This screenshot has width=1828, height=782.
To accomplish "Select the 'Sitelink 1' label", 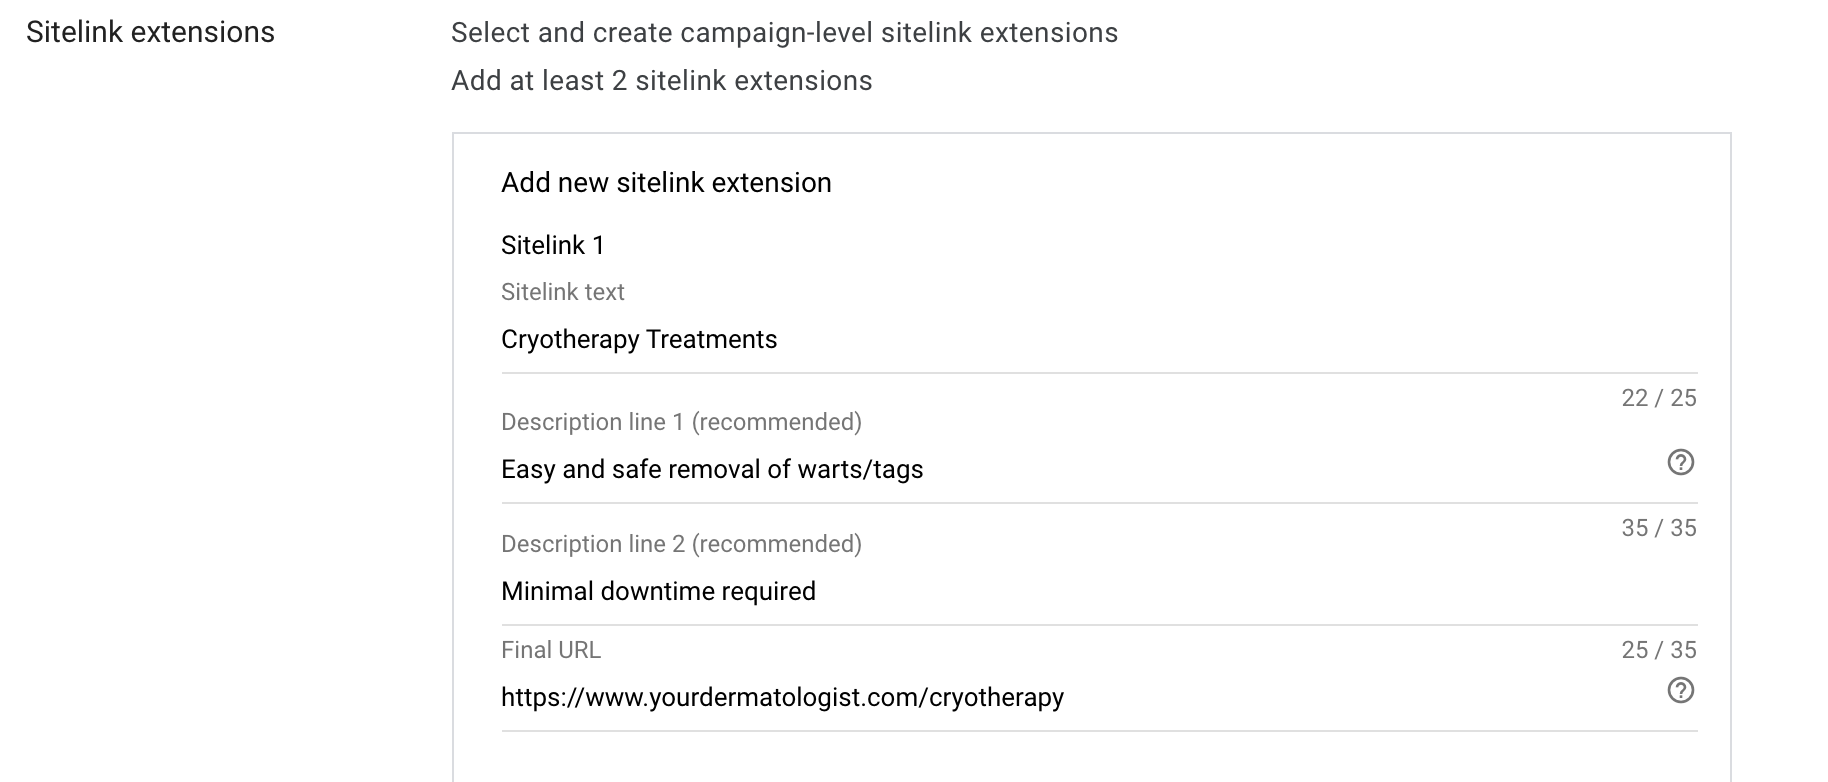I will point(552,245).
